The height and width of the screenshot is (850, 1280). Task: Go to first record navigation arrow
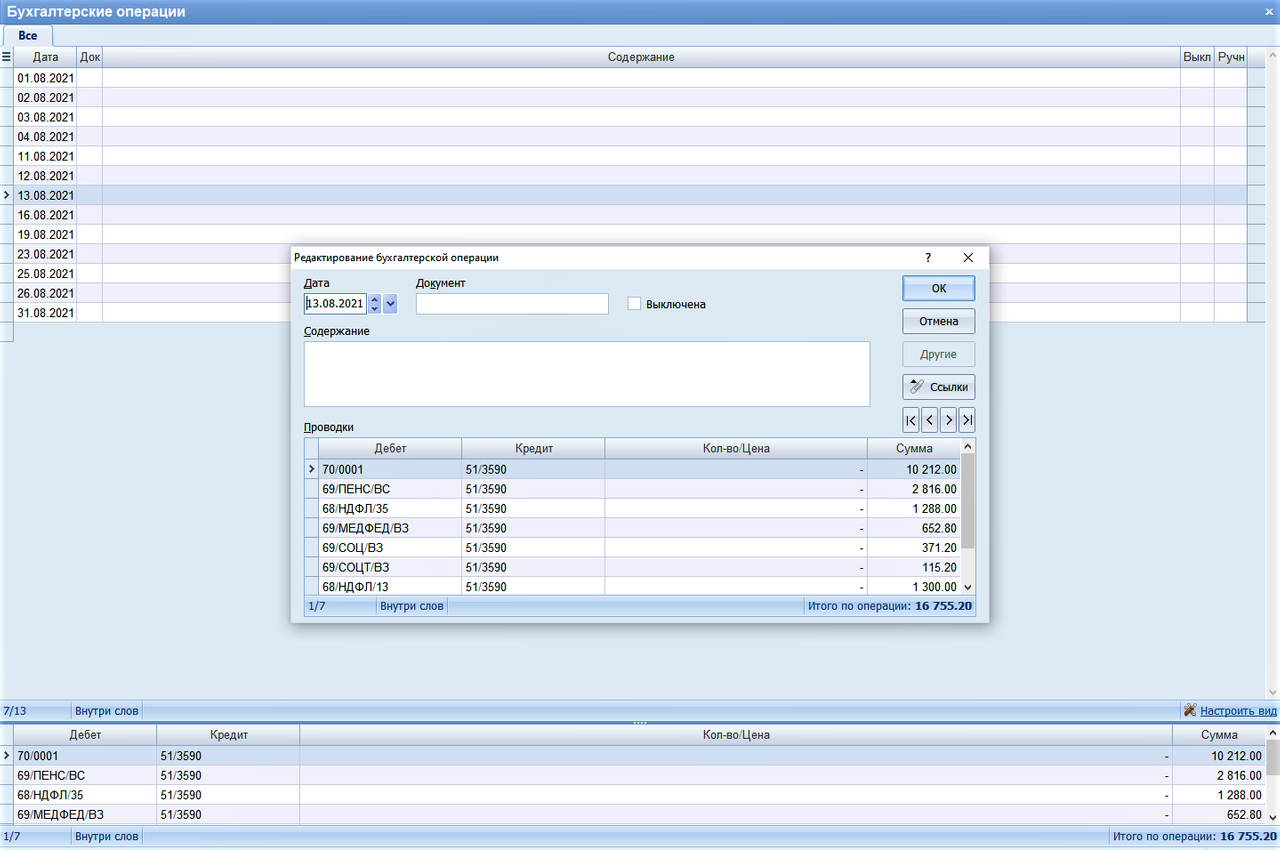[911, 419]
